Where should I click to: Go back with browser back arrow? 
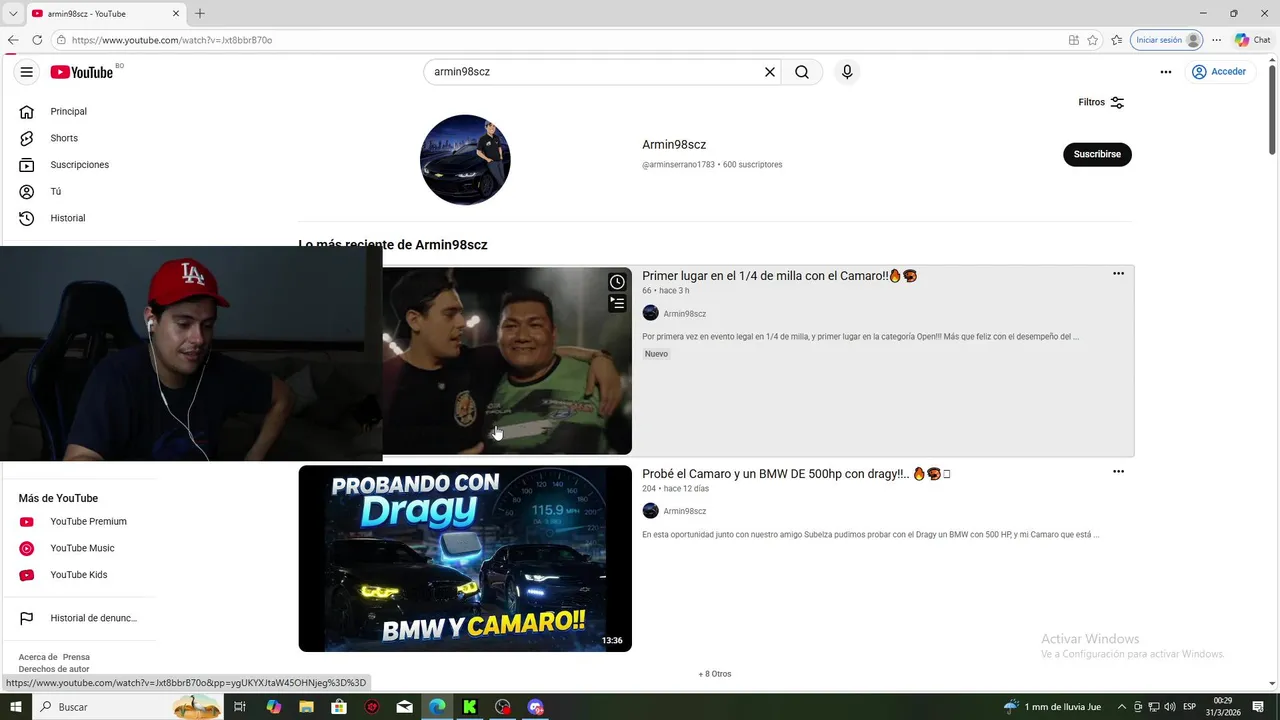[x=13, y=40]
